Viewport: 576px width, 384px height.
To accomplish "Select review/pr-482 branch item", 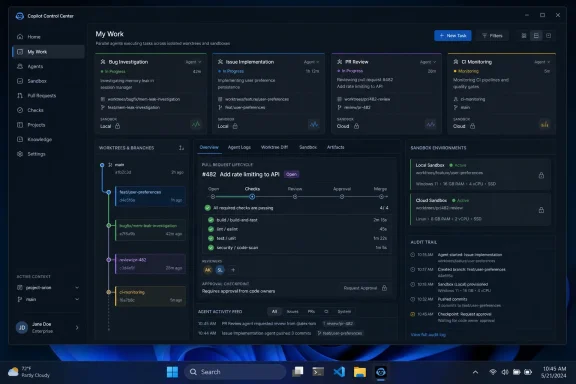I will tap(150, 264).
